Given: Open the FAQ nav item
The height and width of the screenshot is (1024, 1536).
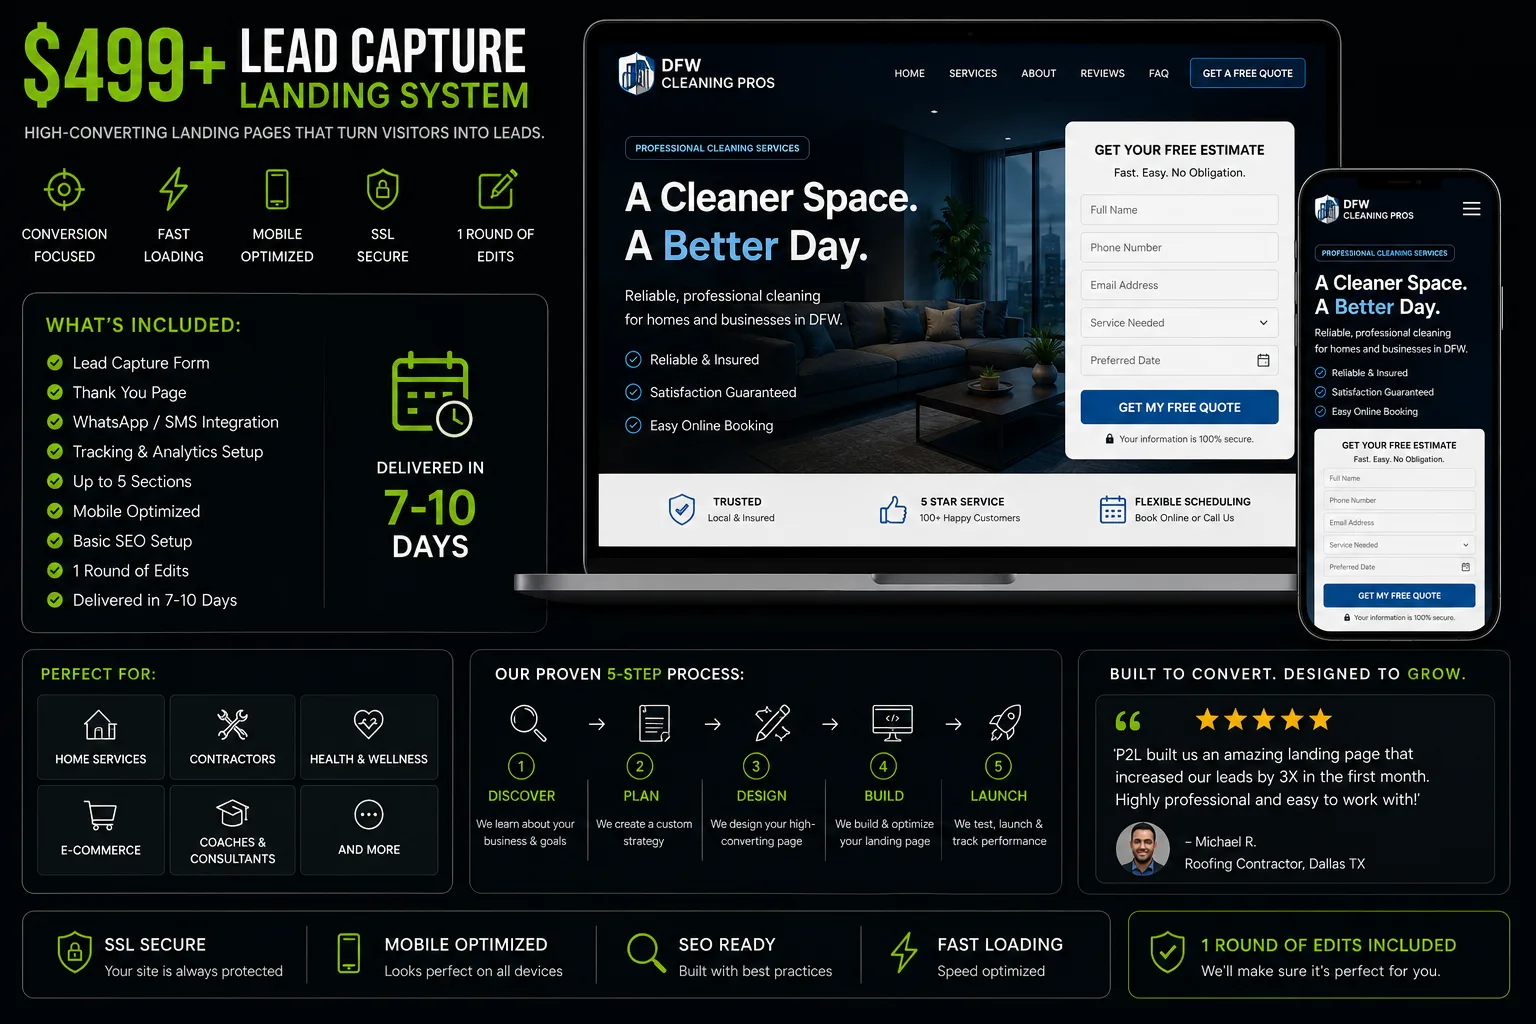Looking at the screenshot, I should [1158, 73].
